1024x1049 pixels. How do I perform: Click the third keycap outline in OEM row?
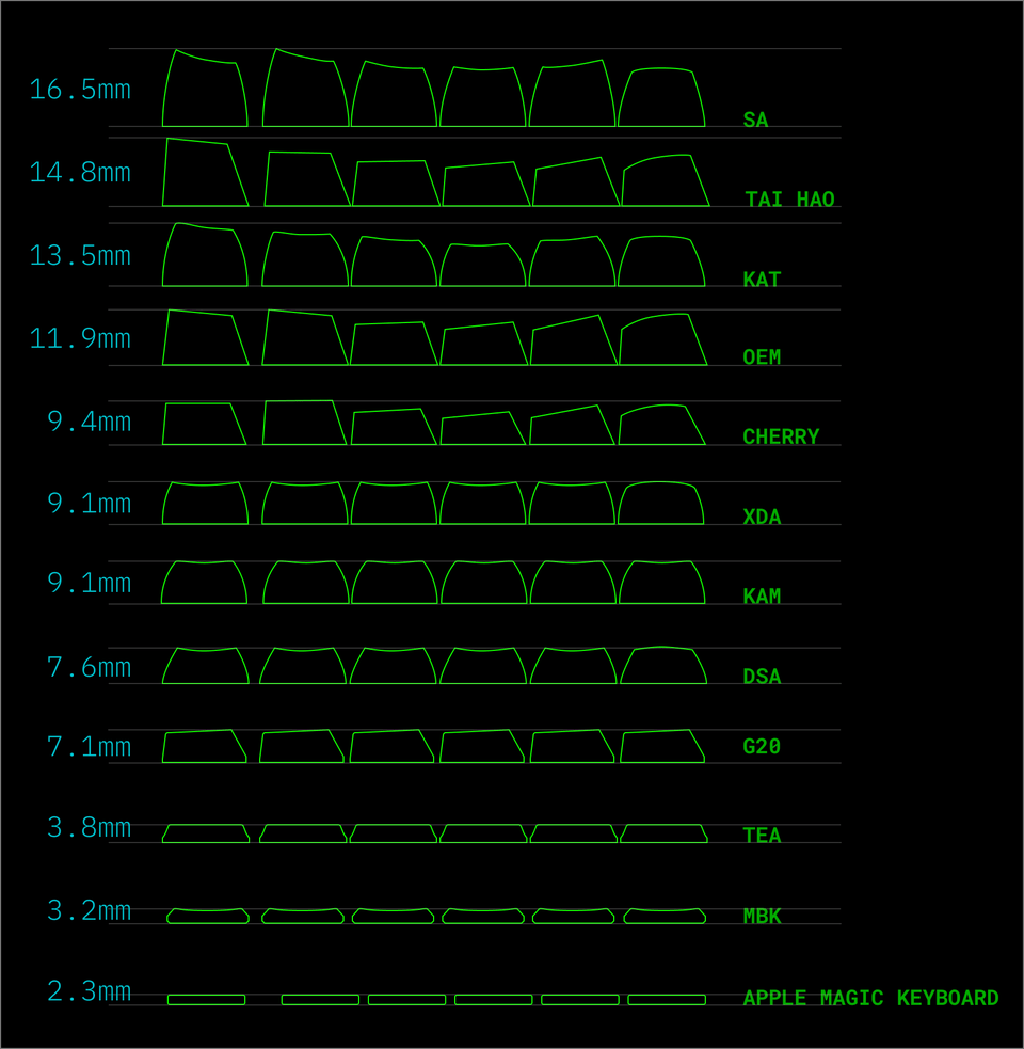[x=394, y=343]
